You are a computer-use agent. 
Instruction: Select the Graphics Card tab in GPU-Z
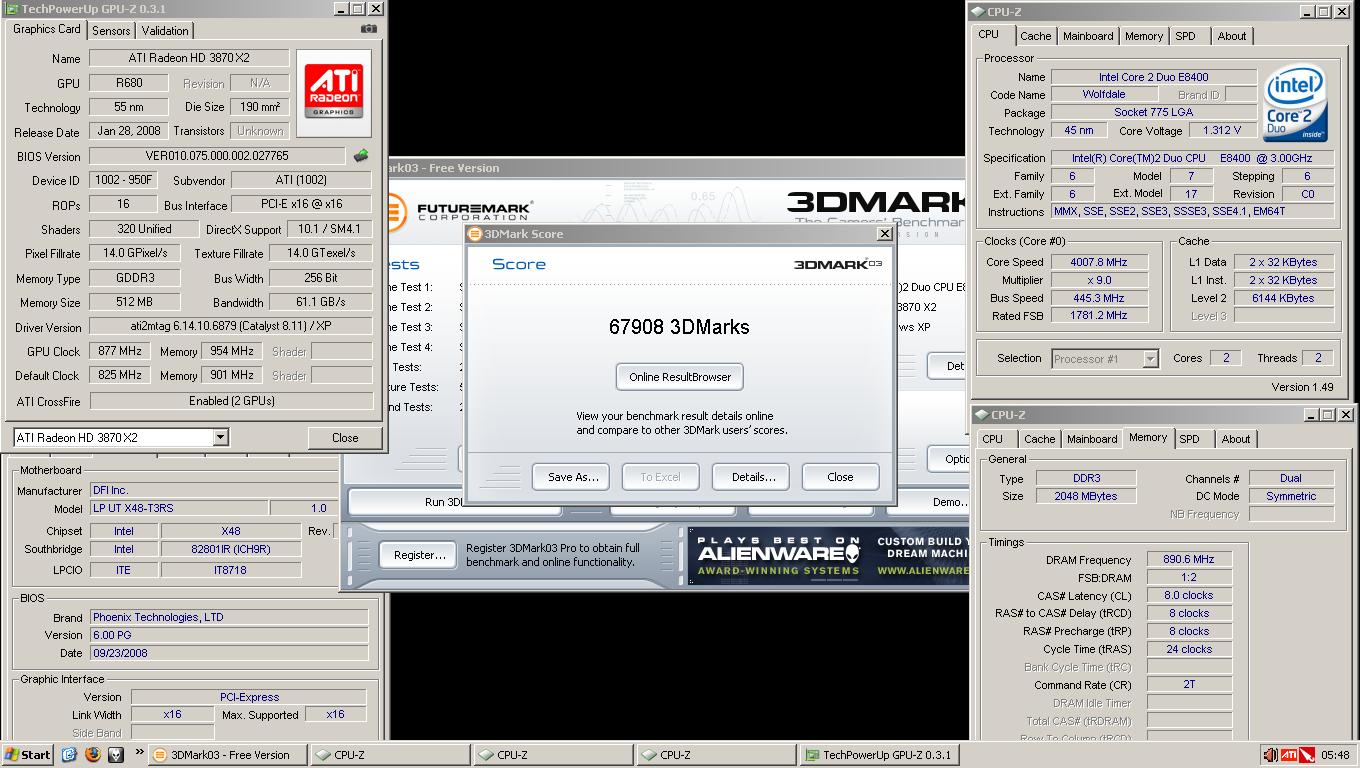coord(47,29)
